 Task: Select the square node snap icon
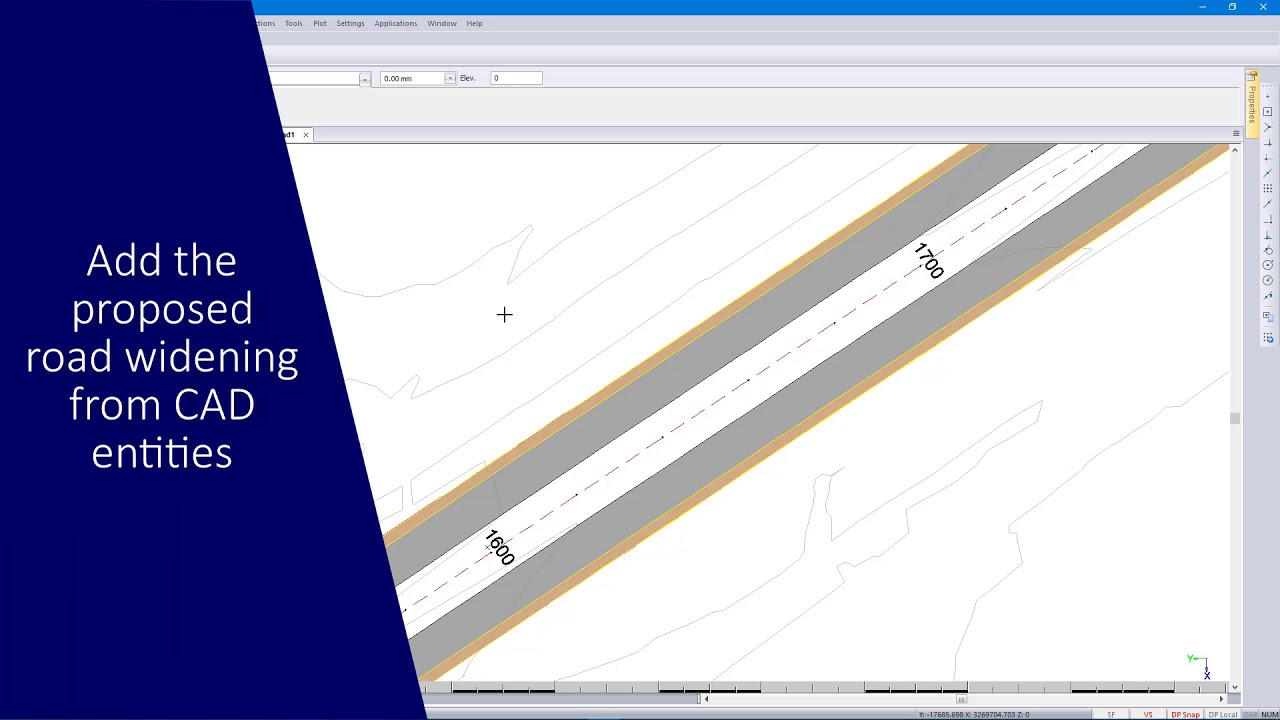coord(1268,112)
